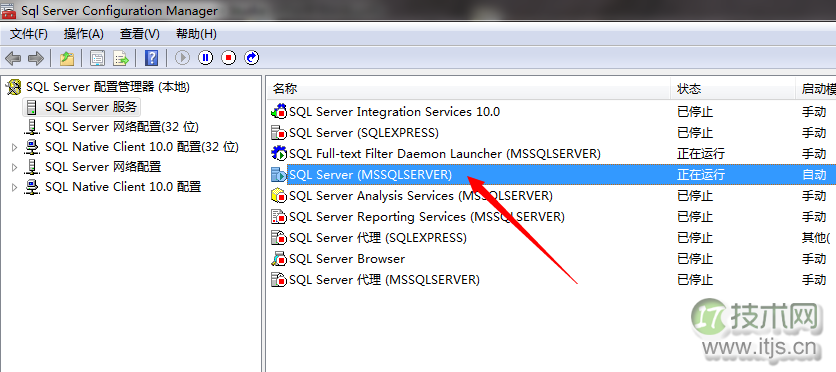
Task: Click the SQL Server (MSSQLSERVER) running icon
Action: tap(279, 174)
